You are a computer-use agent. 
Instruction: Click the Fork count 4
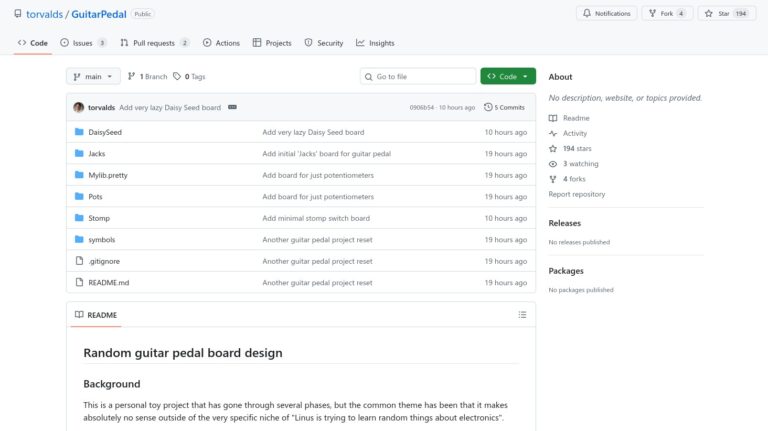point(681,14)
